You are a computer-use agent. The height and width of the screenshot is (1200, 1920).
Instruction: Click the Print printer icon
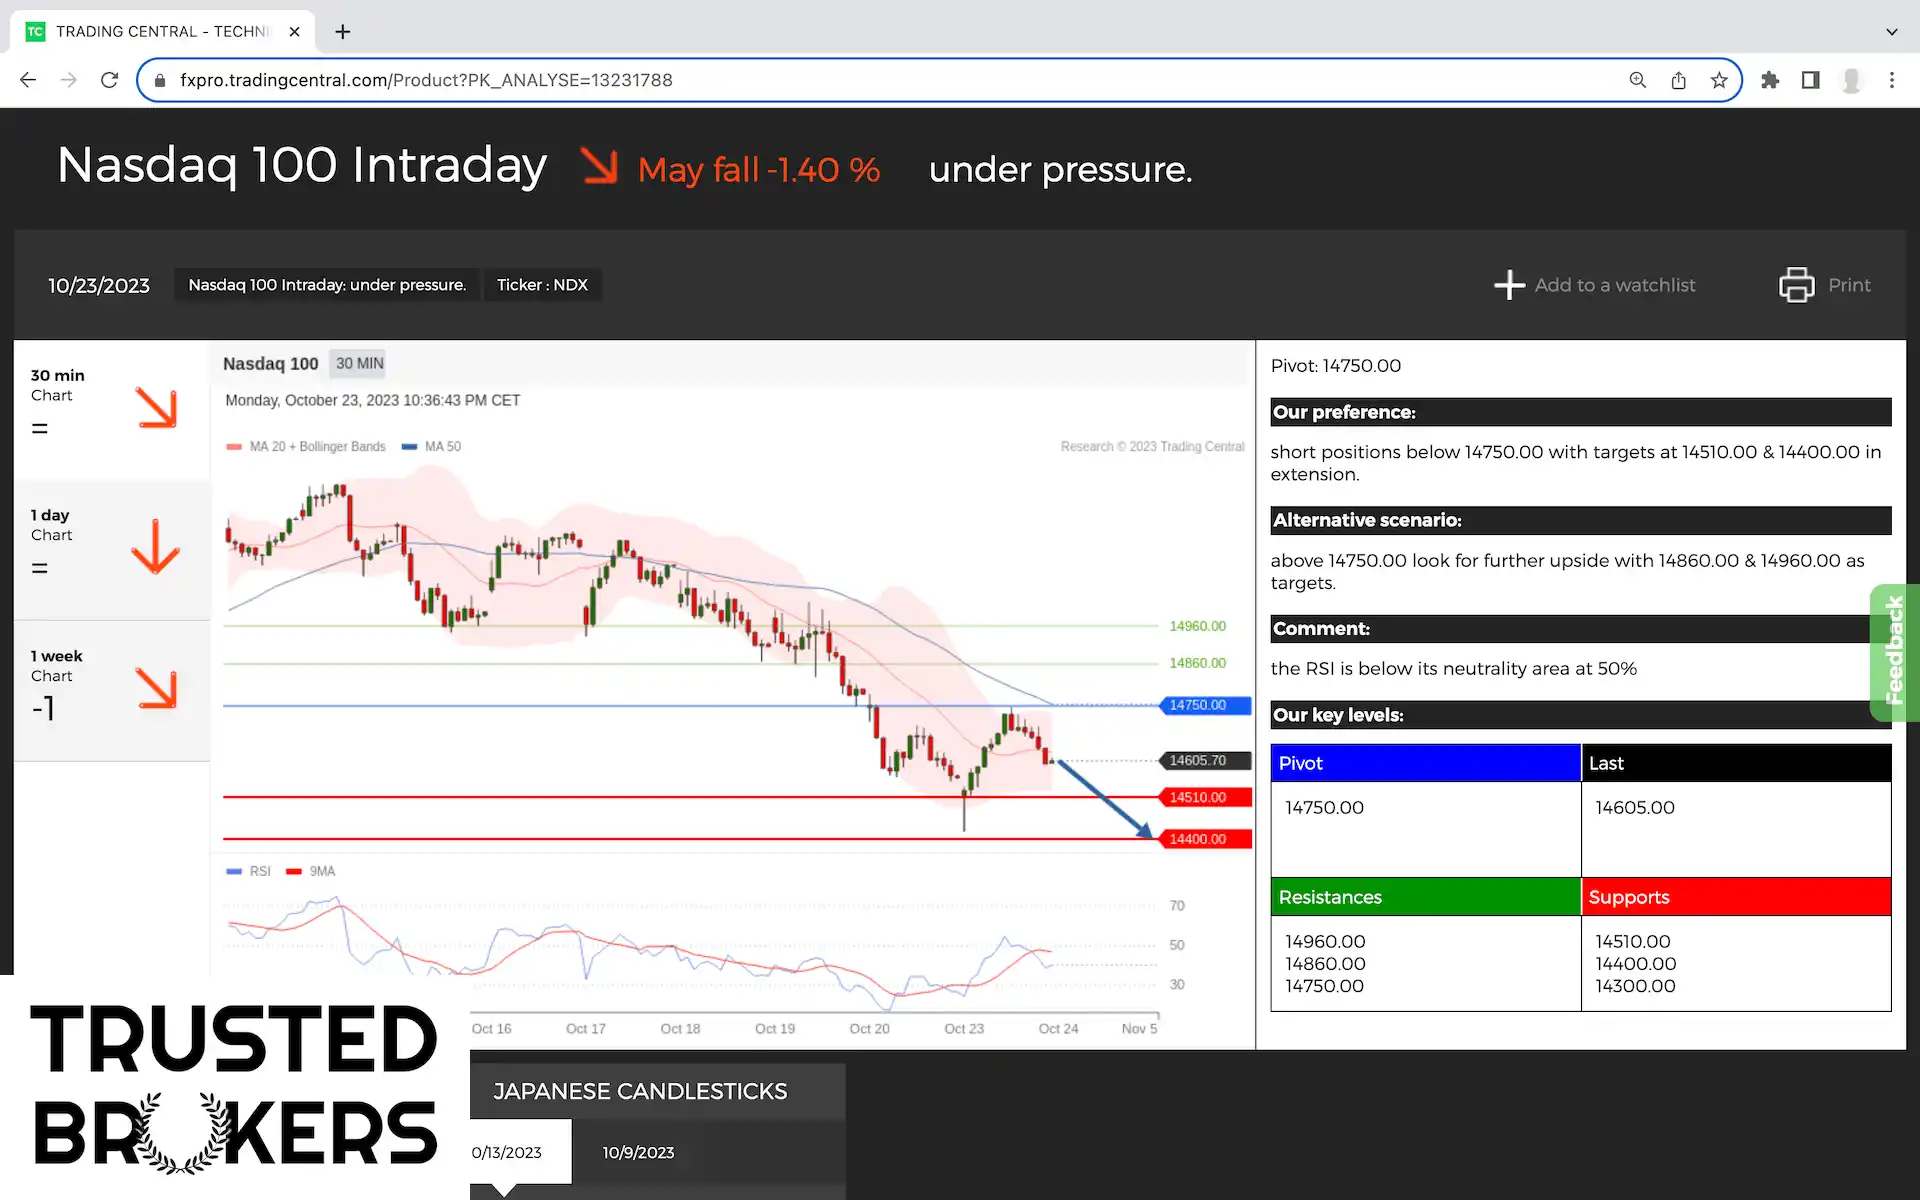click(x=1796, y=285)
